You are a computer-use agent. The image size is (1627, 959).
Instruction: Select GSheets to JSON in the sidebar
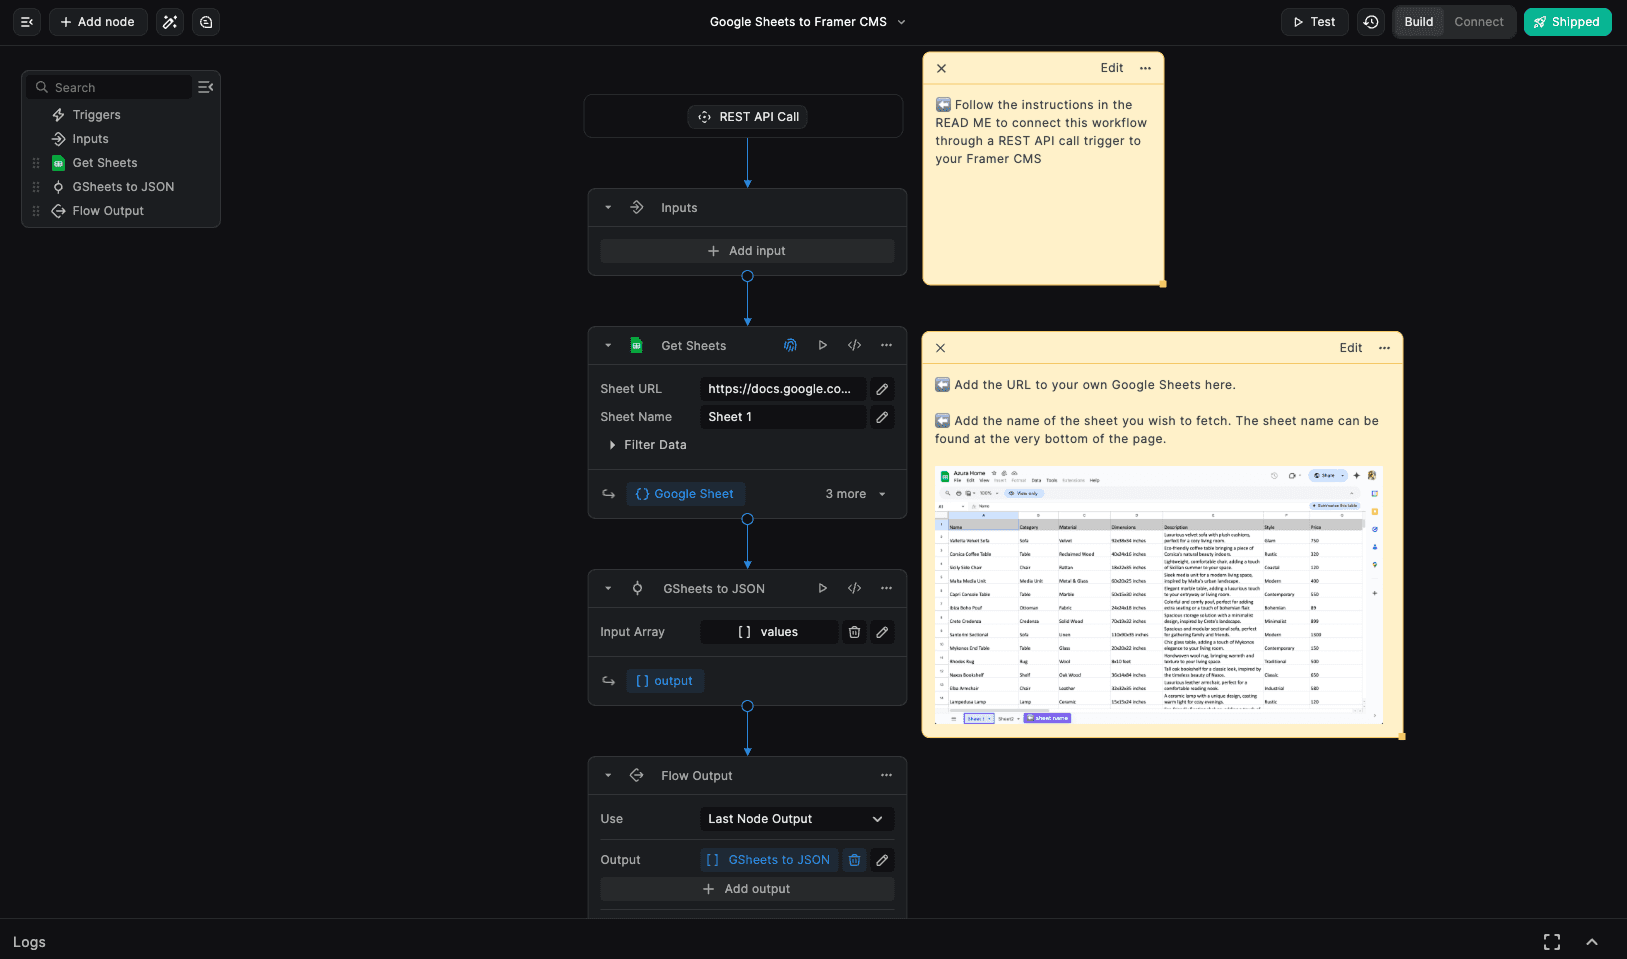pyautogui.click(x=123, y=187)
